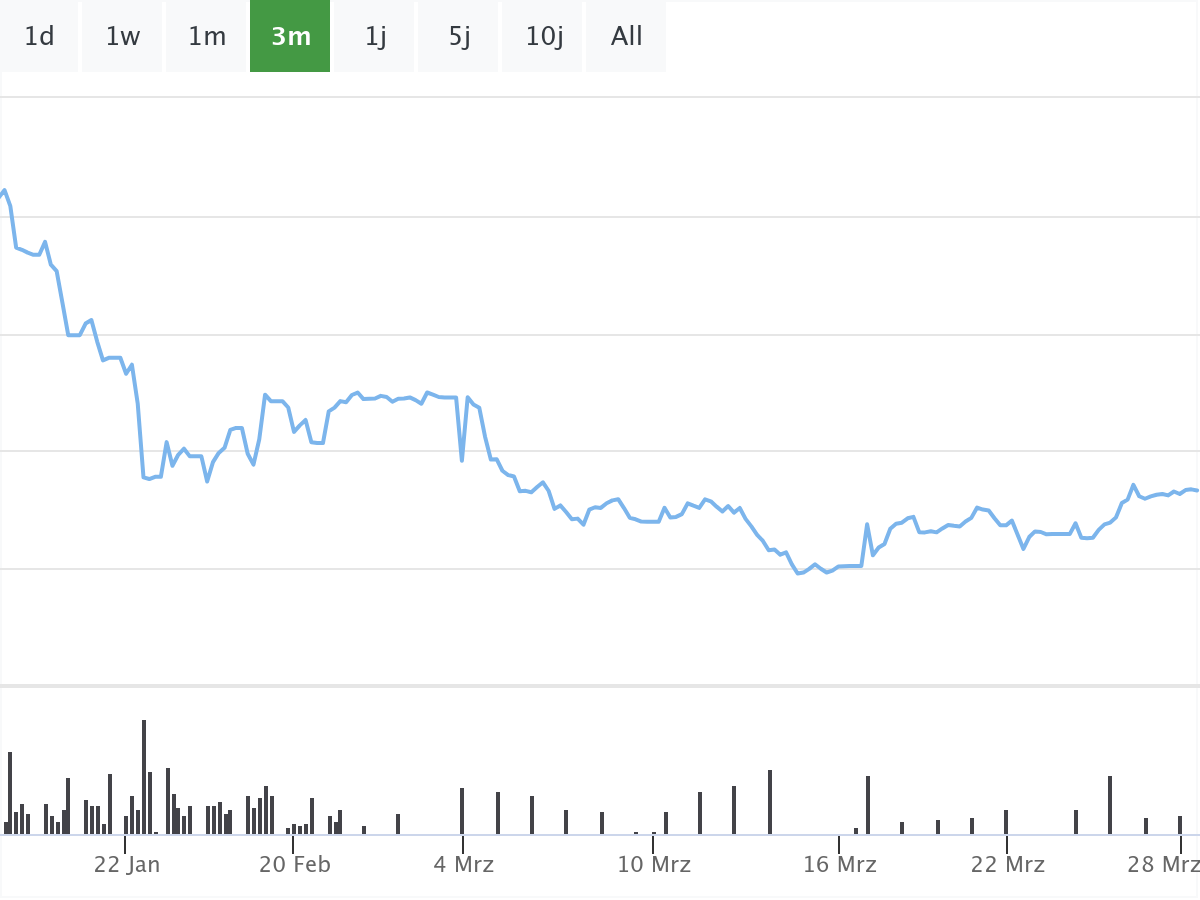This screenshot has height=900, width=1200.
Task: Select the 4 Mrz axis label
Action: click(x=463, y=864)
